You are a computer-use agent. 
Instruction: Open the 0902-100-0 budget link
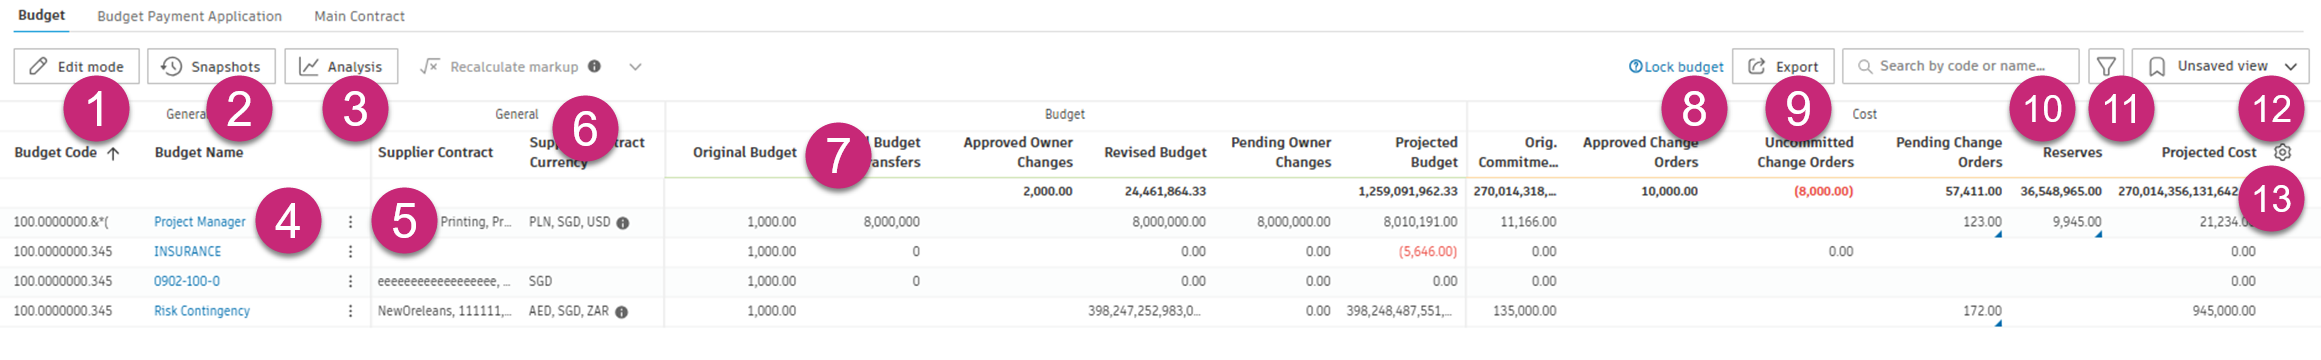[186, 282]
